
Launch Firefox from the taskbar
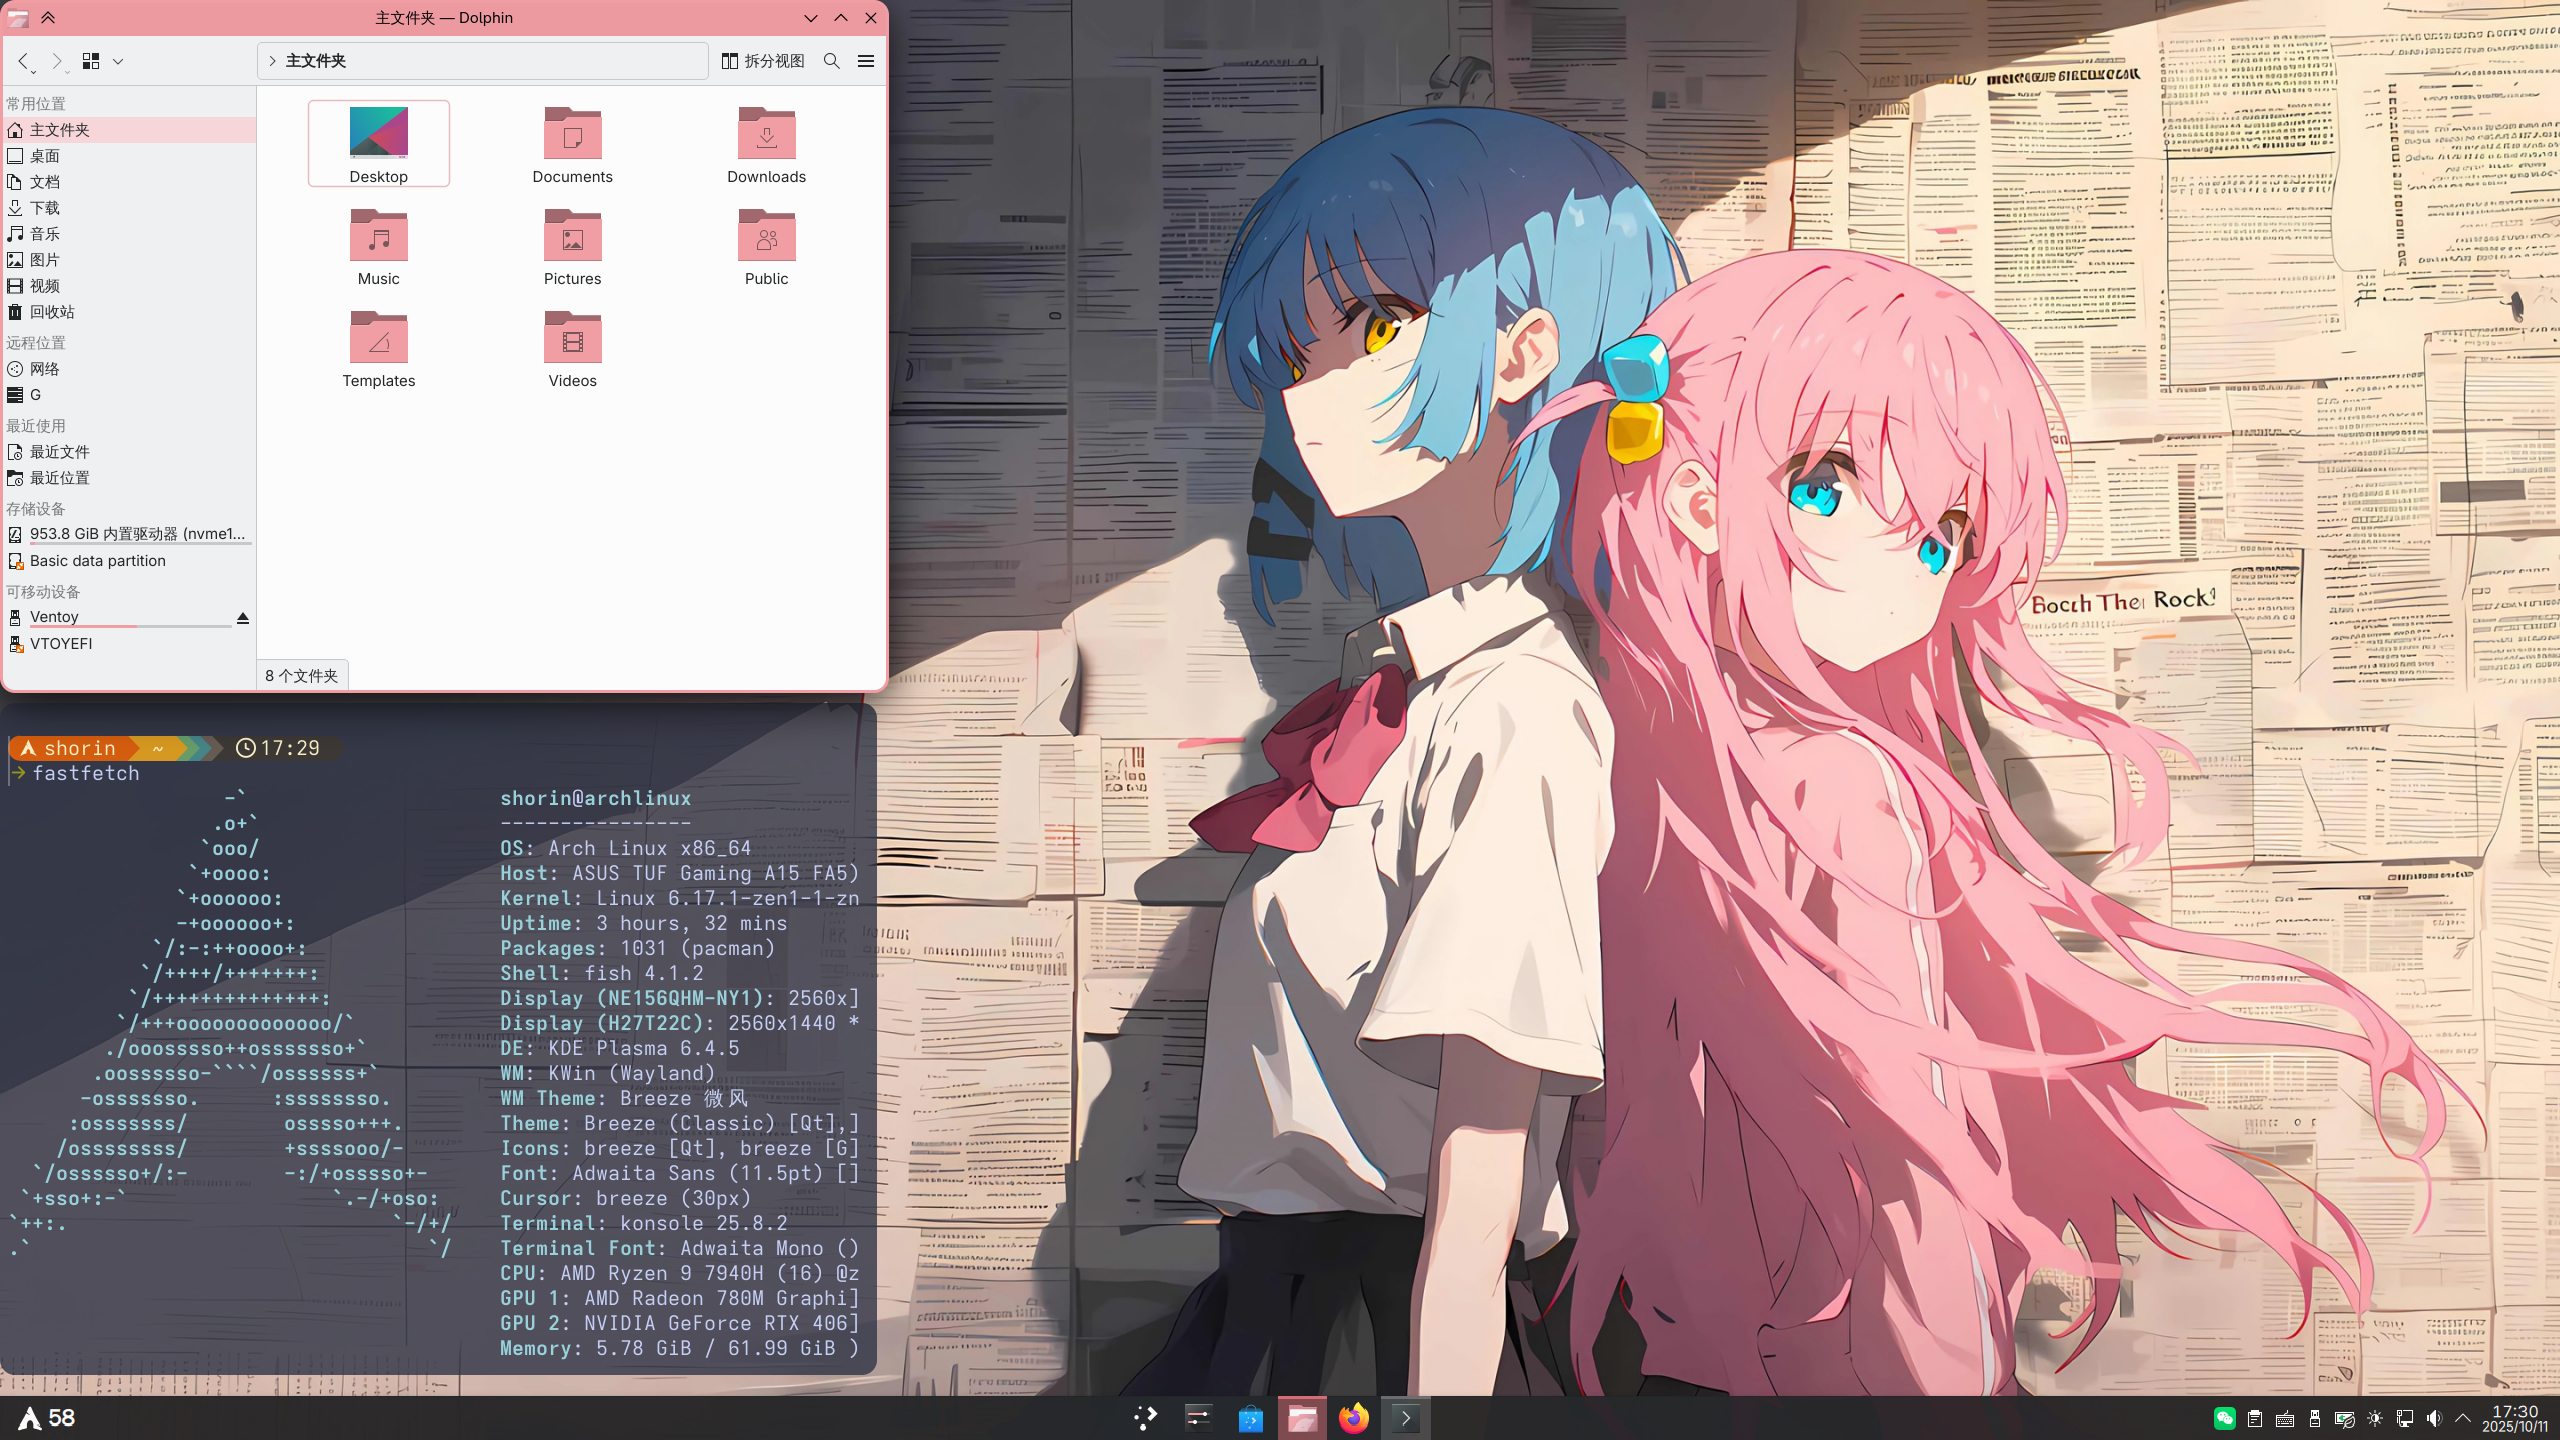[1354, 1418]
